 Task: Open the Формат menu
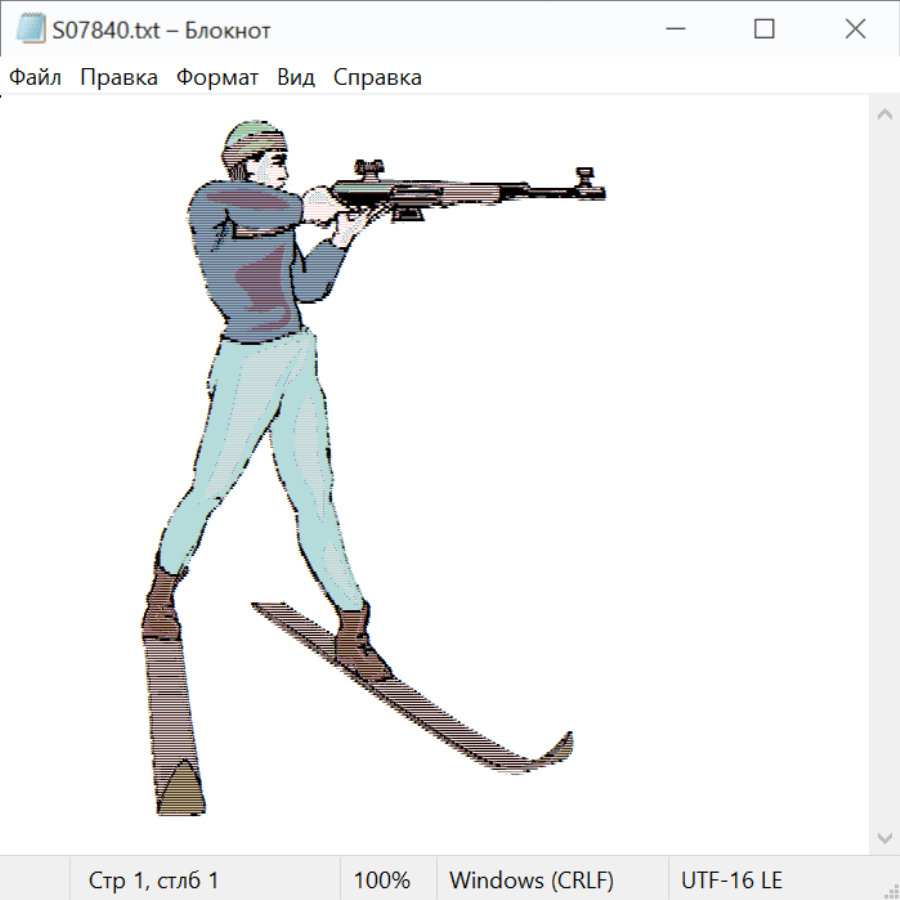[217, 78]
